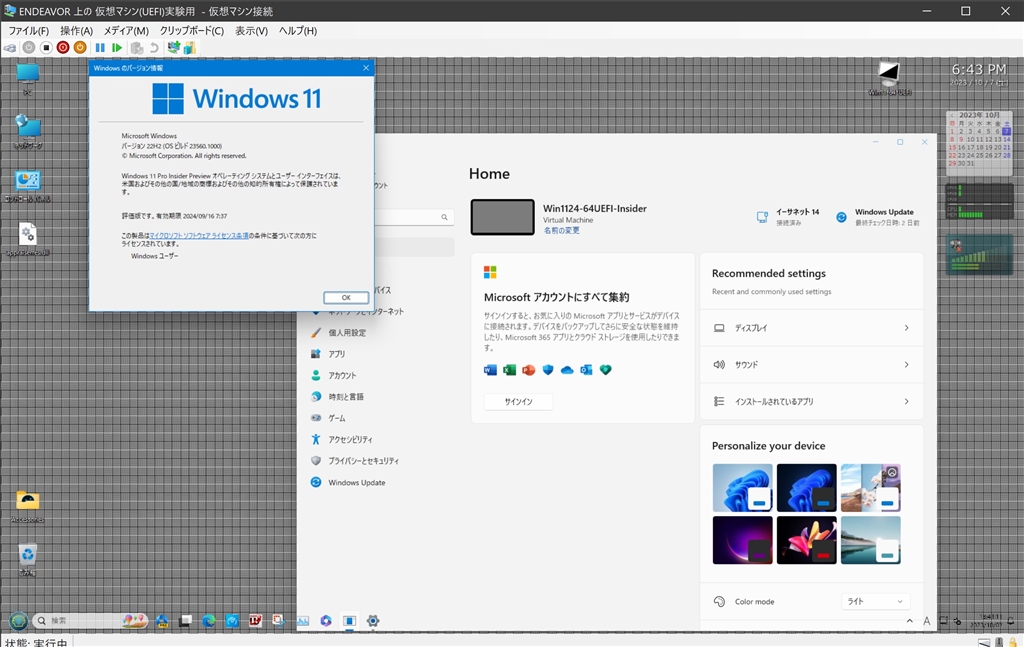The width and height of the screenshot is (1024, 647).
Task: Open Windows Update status tile in Home header
Action: click(x=878, y=217)
